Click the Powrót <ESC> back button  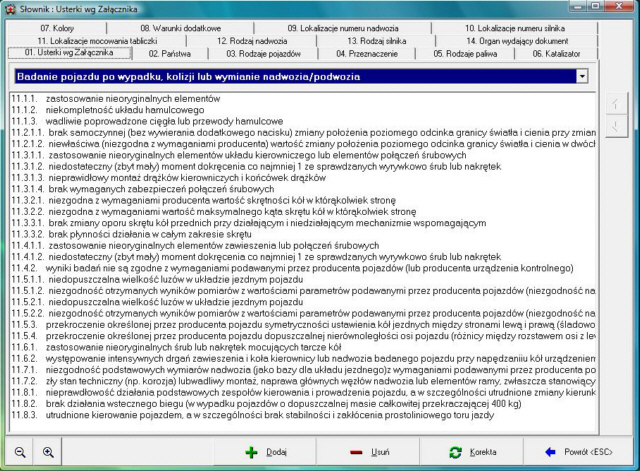coord(578,452)
